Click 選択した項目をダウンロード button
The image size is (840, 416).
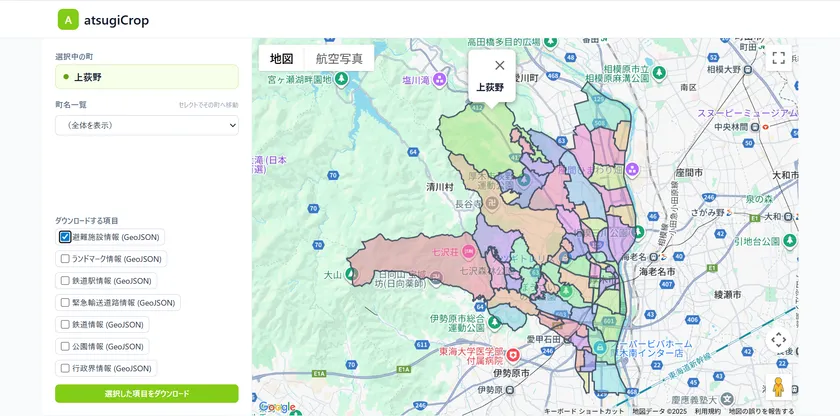tap(147, 394)
